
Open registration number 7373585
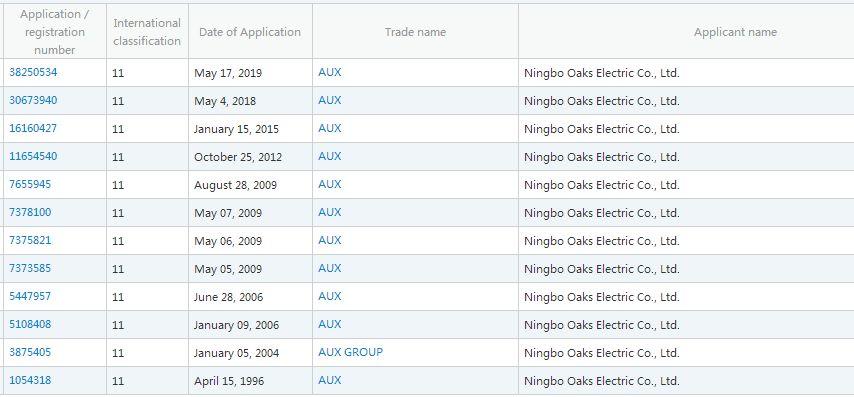(x=30, y=268)
